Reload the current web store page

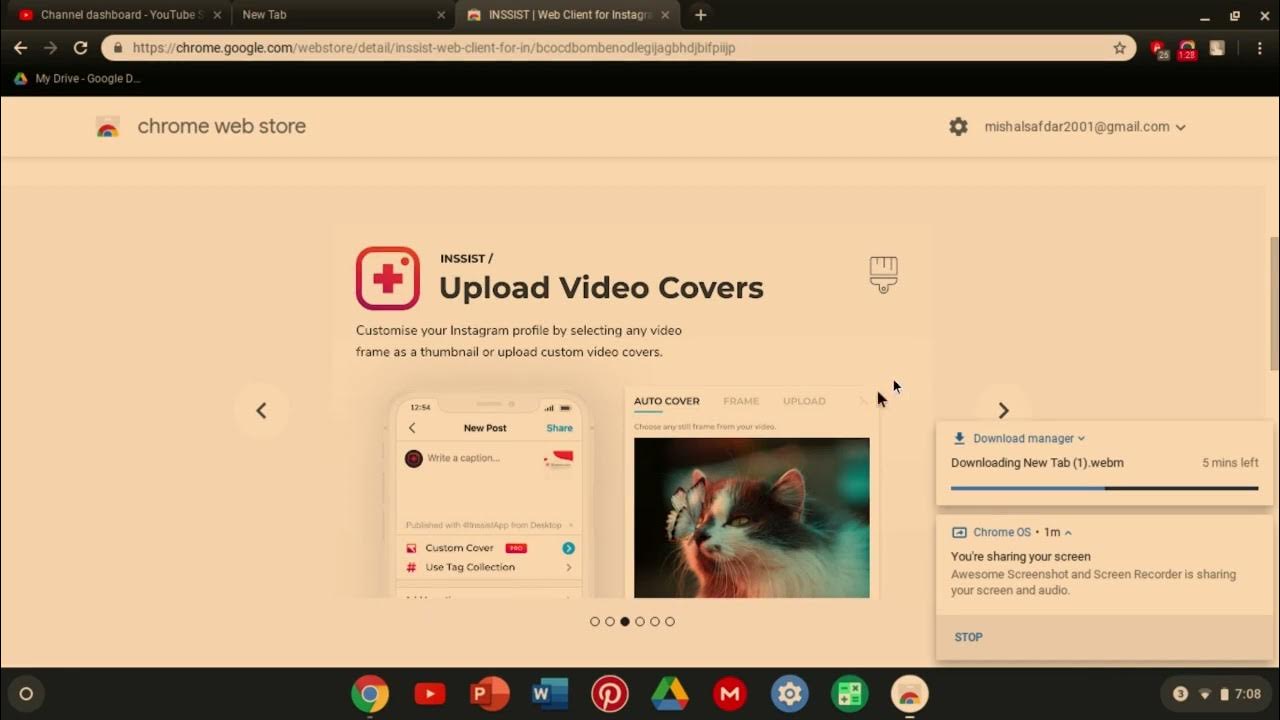pyautogui.click(x=81, y=48)
